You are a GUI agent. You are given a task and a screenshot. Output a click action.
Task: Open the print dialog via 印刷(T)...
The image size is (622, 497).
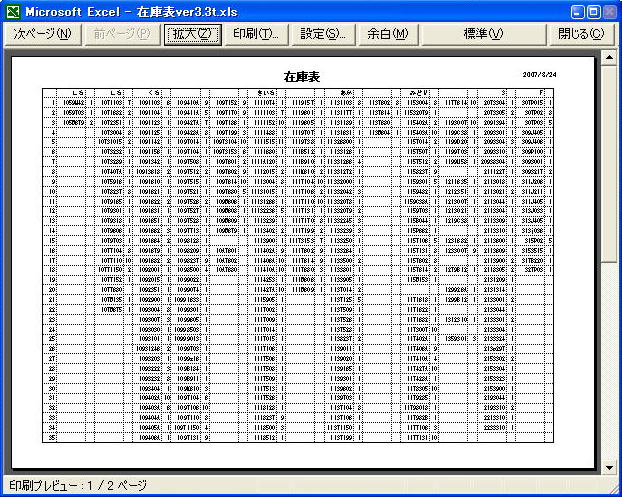click(255, 34)
